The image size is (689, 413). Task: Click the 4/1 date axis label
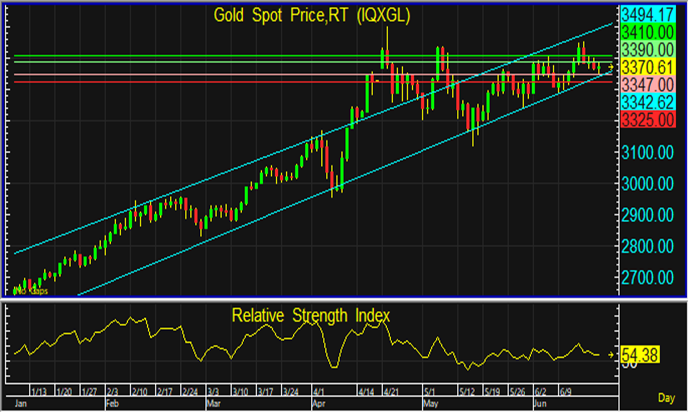[x=319, y=392]
